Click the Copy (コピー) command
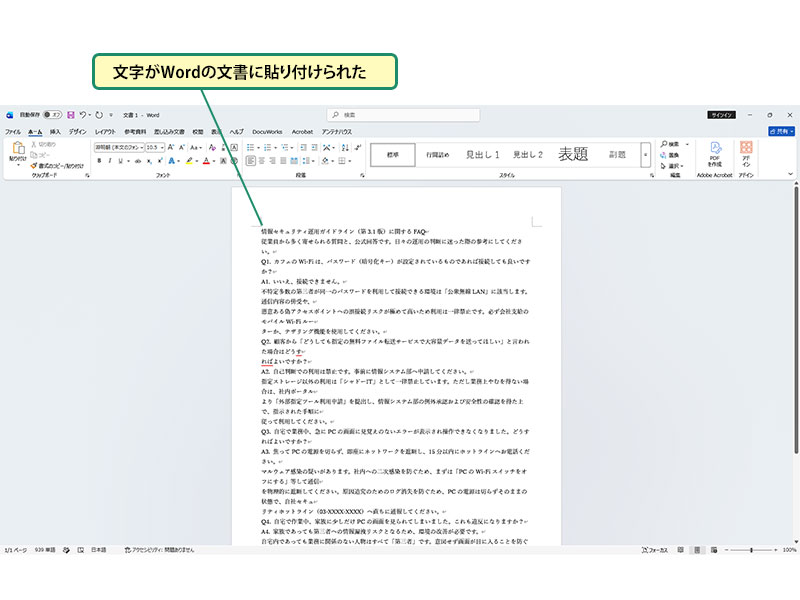The width and height of the screenshot is (800, 600). 40,155
